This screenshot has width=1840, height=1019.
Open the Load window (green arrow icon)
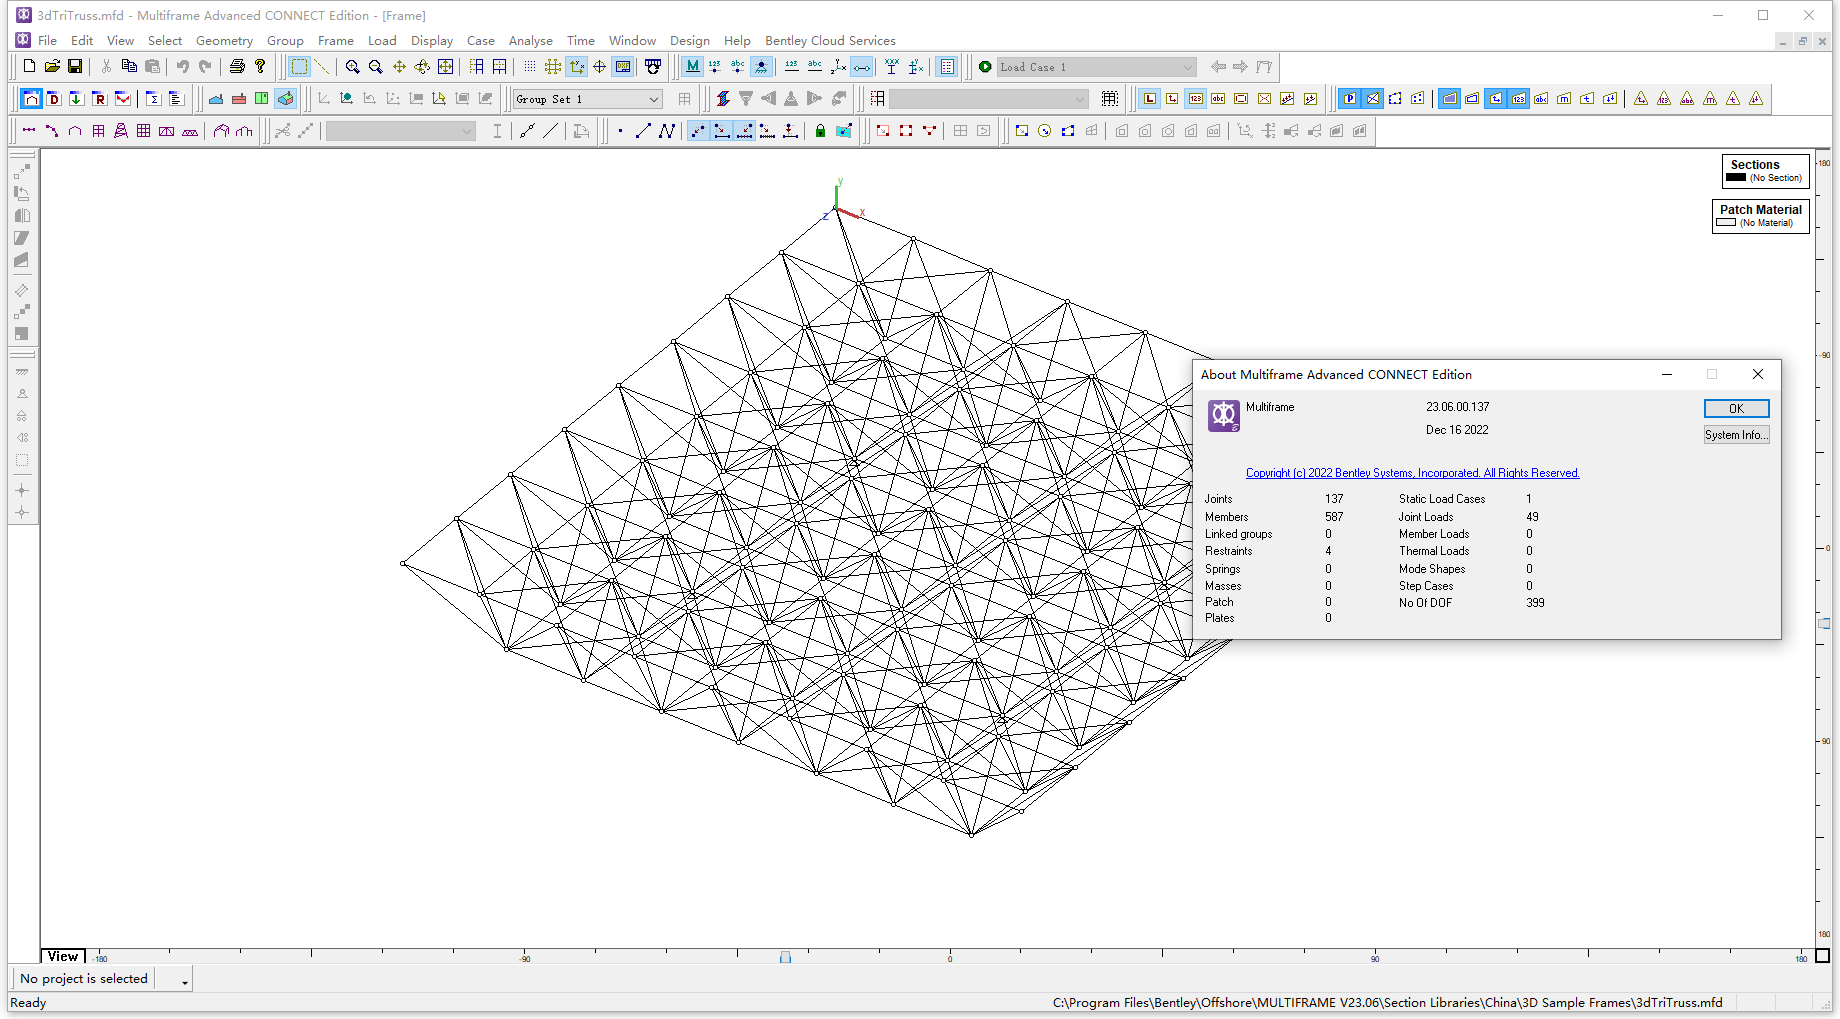click(76, 99)
